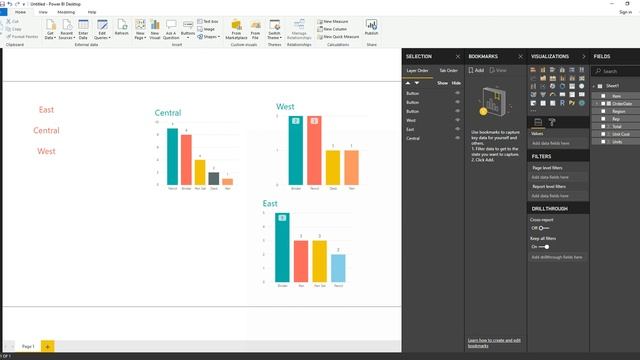Create a New Measure

click(333, 21)
